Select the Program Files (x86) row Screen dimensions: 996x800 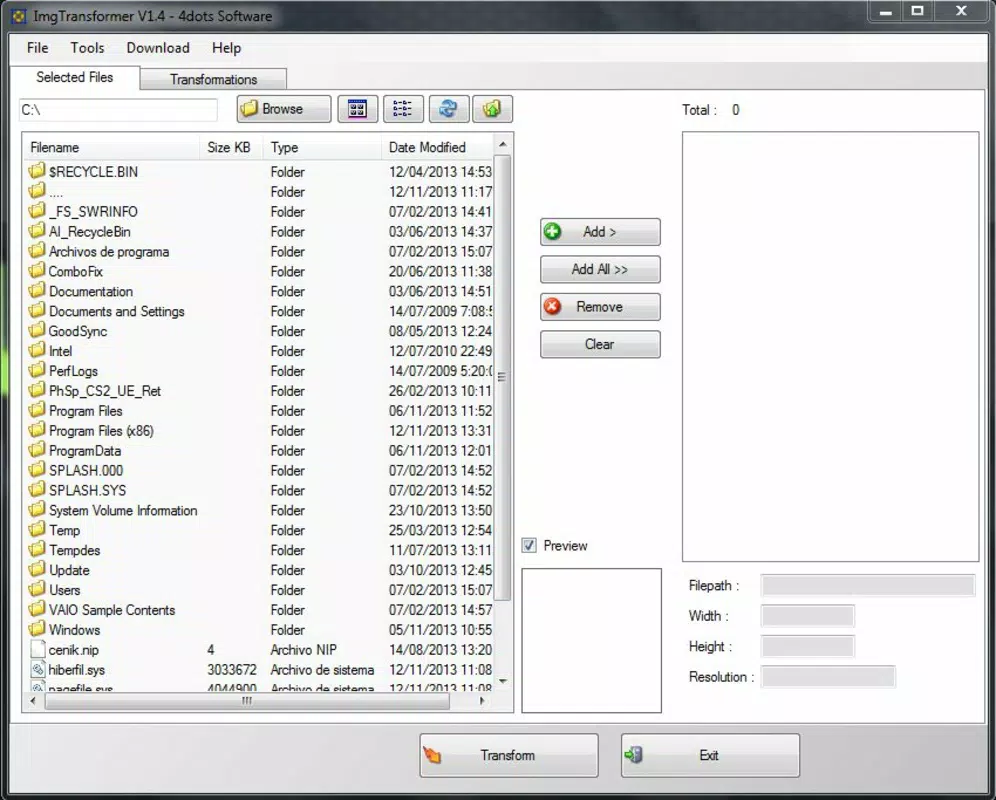pos(259,431)
